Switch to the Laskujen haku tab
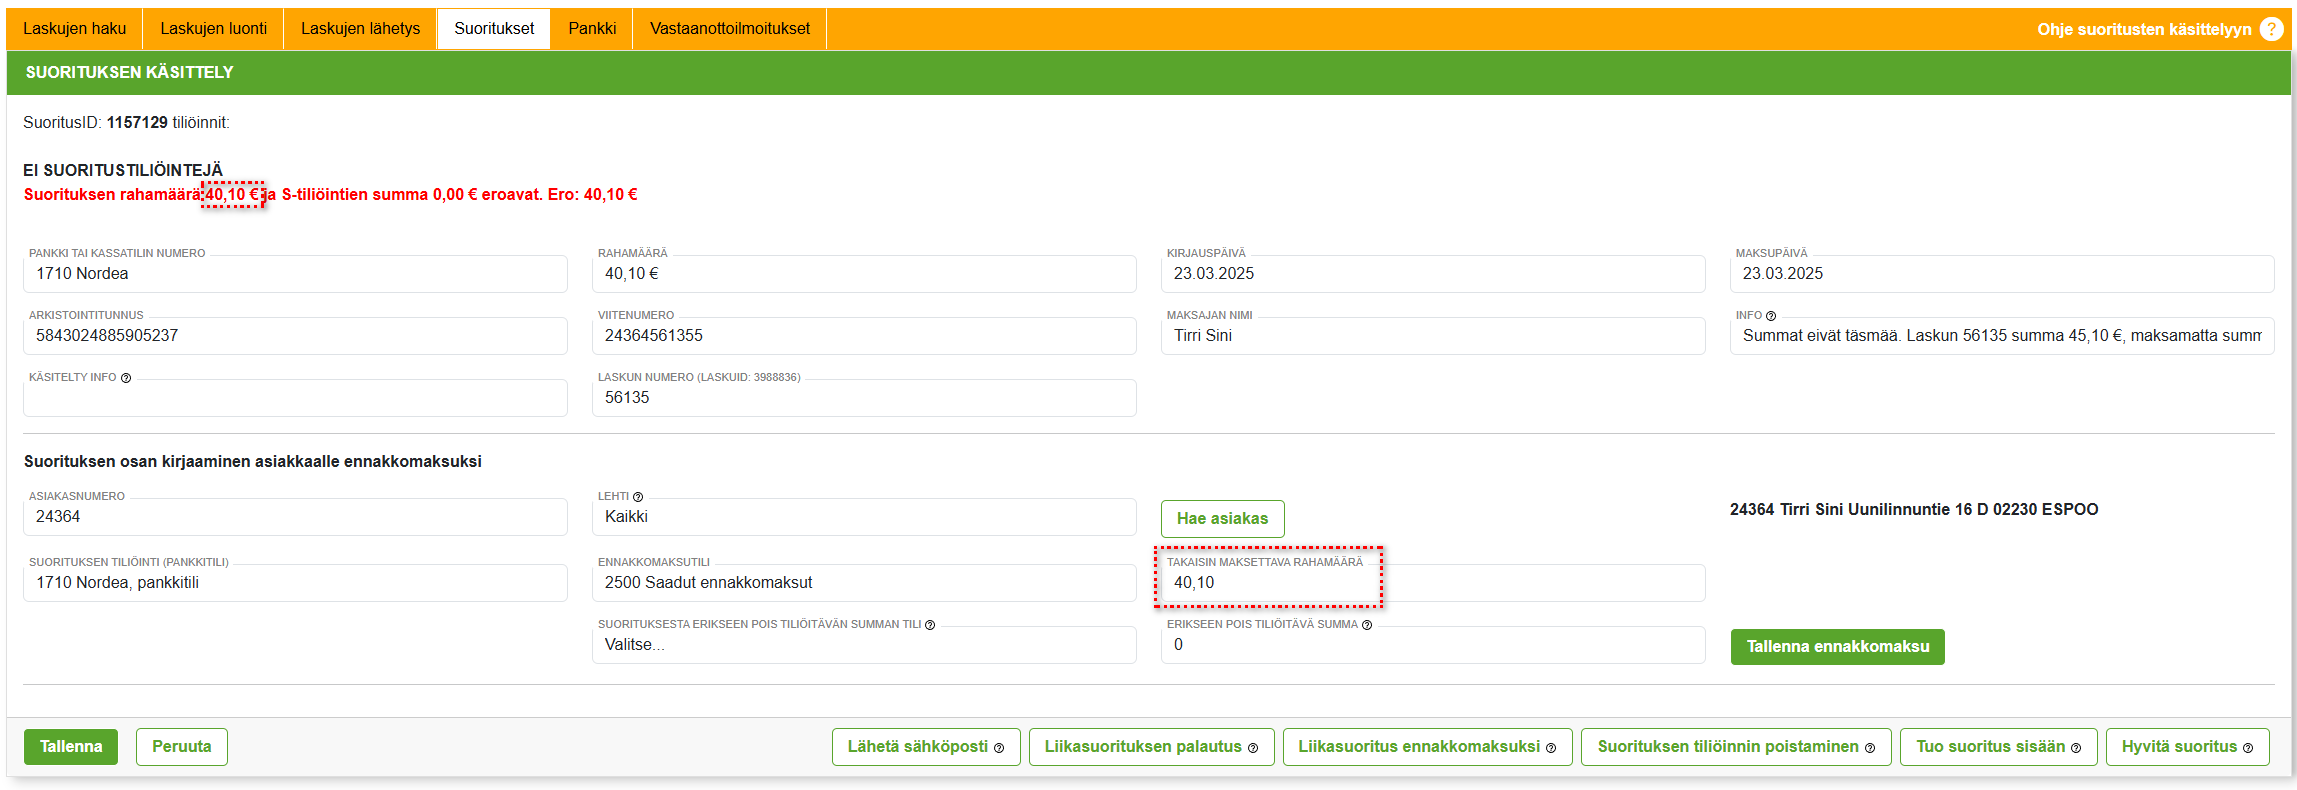 point(75,28)
